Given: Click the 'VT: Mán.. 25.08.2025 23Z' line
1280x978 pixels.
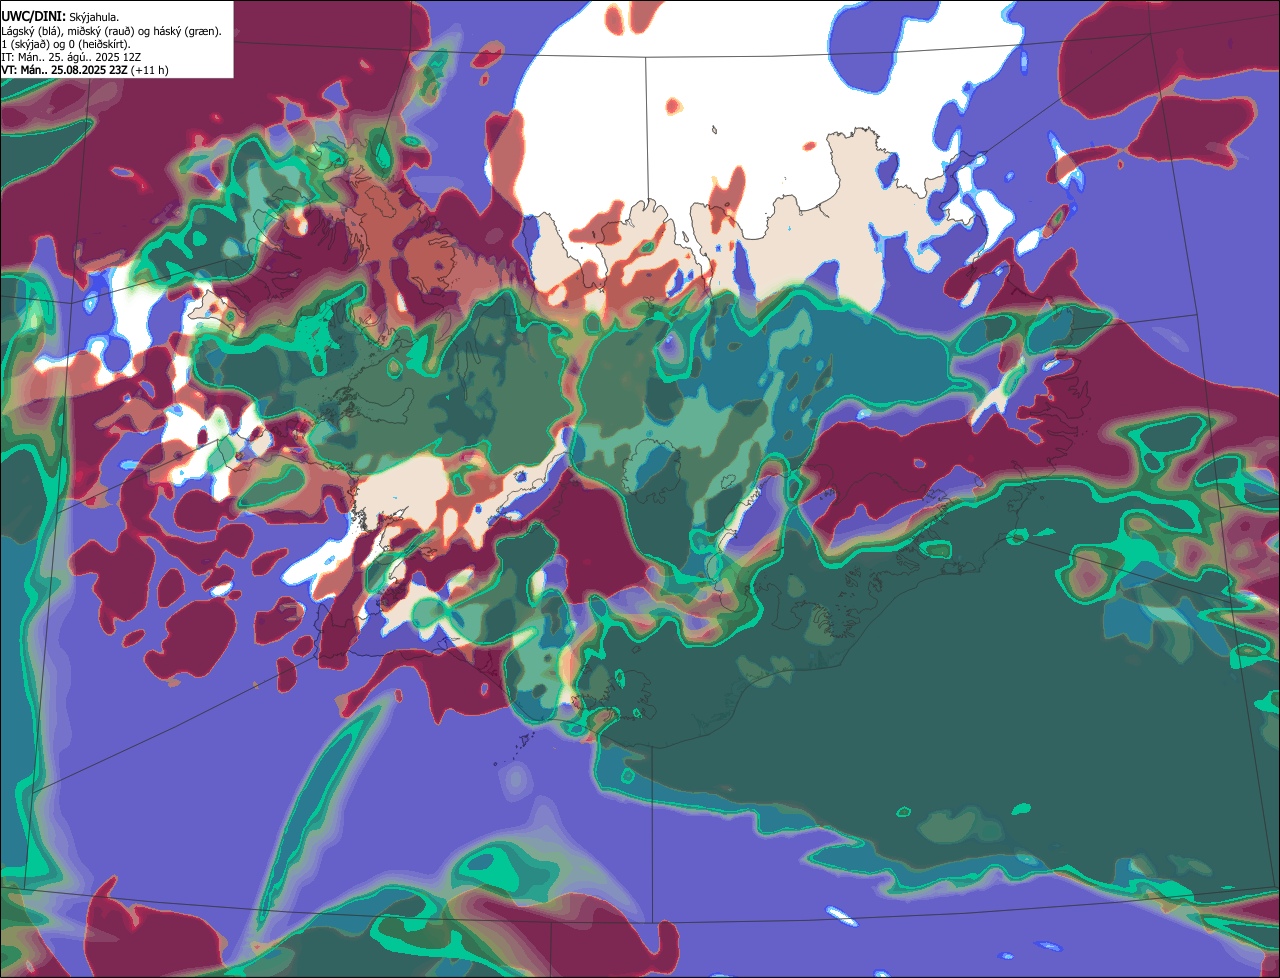Looking at the screenshot, I should [85, 70].
